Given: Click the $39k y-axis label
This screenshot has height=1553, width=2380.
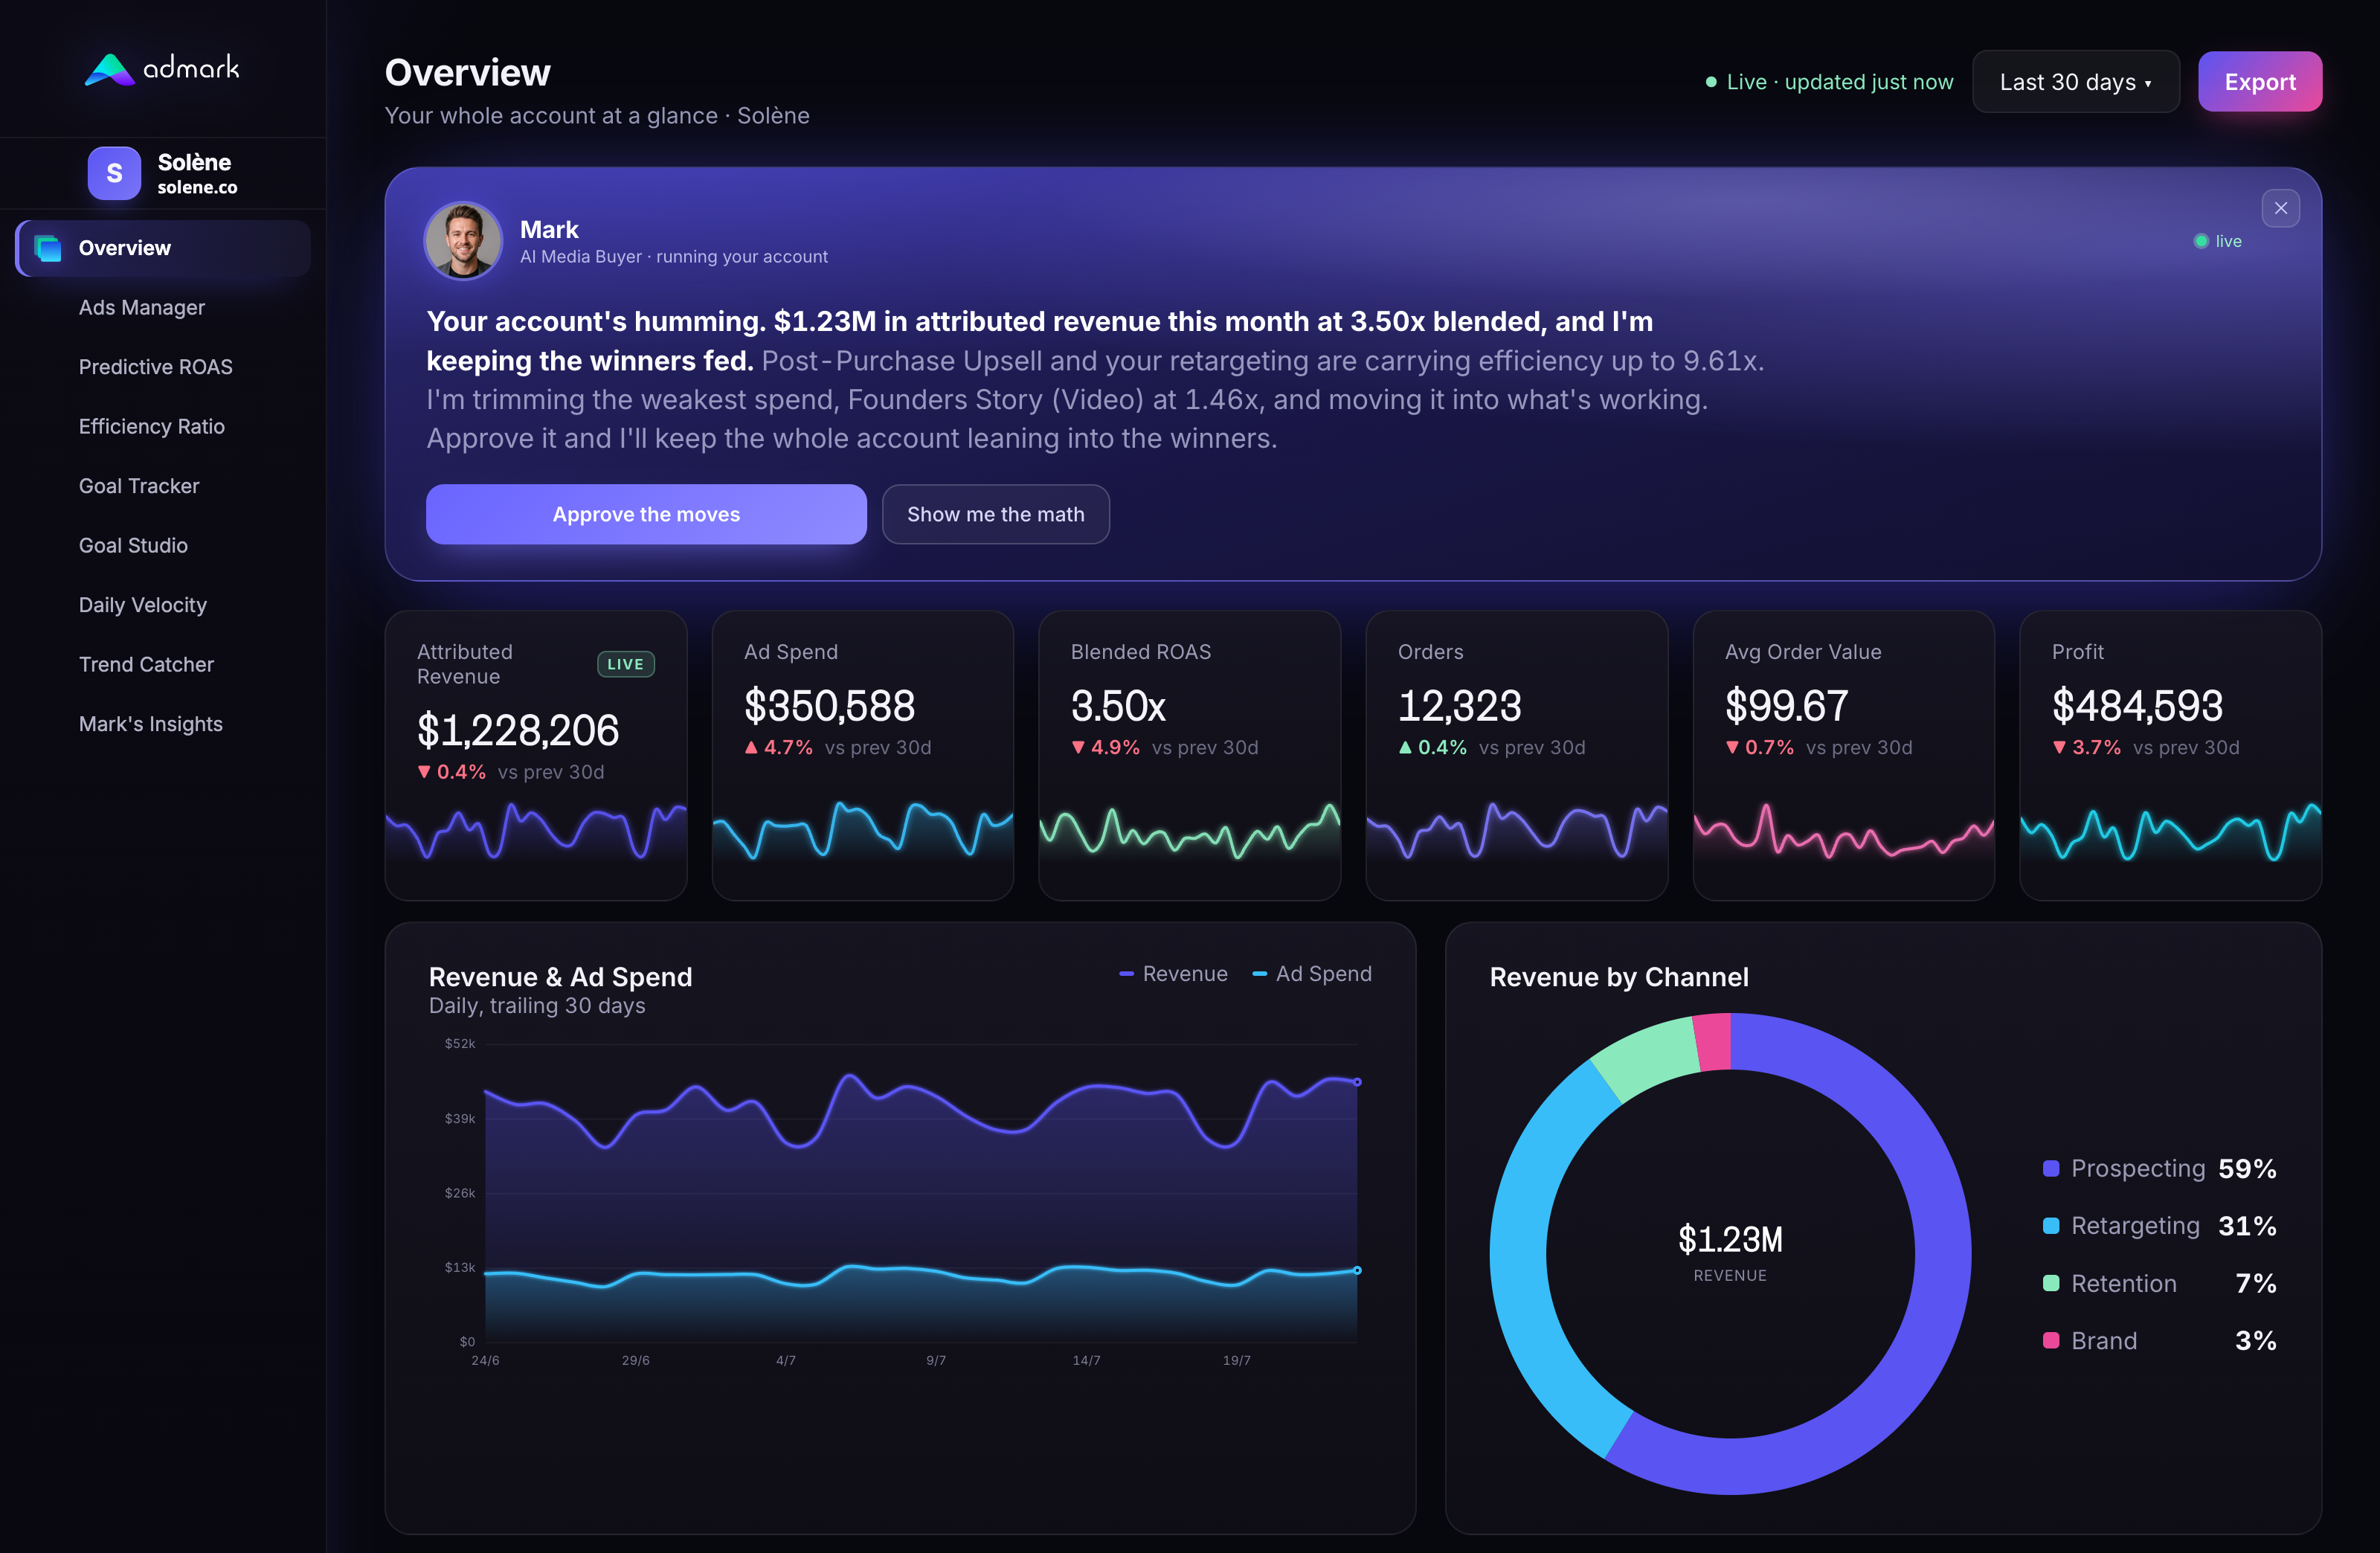Looking at the screenshot, I should pyautogui.click(x=460, y=1119).
